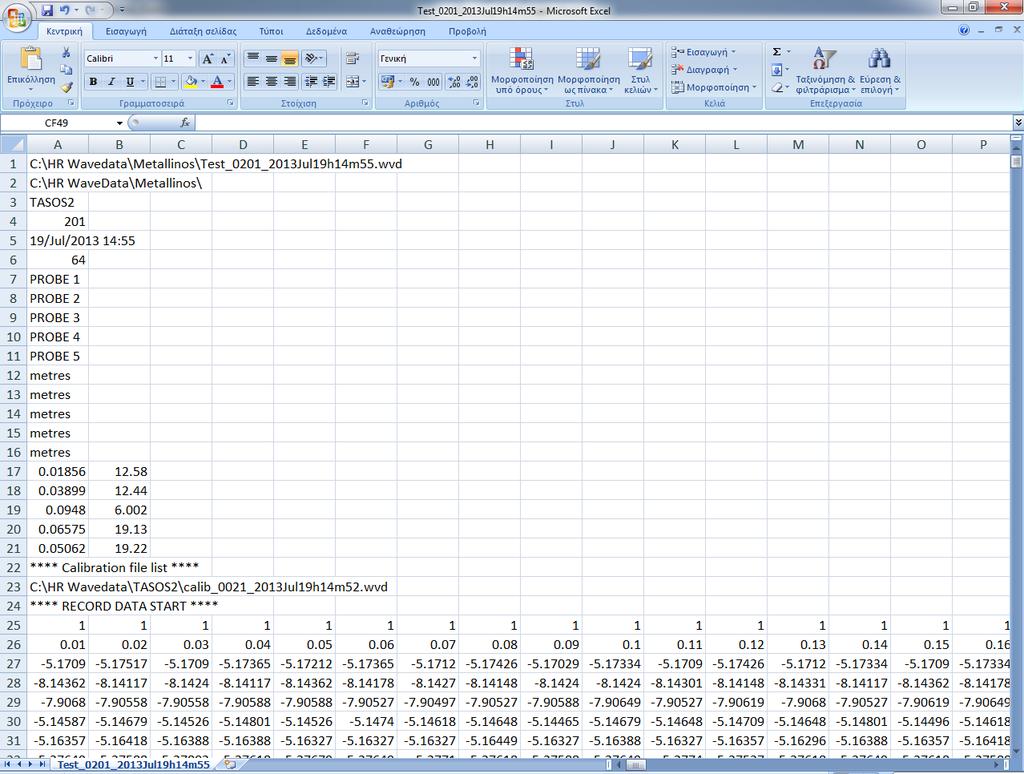Click the Copy icon in Πρόχειρο
This screenshot has height=774, width=1024.
tap(67, 69)
